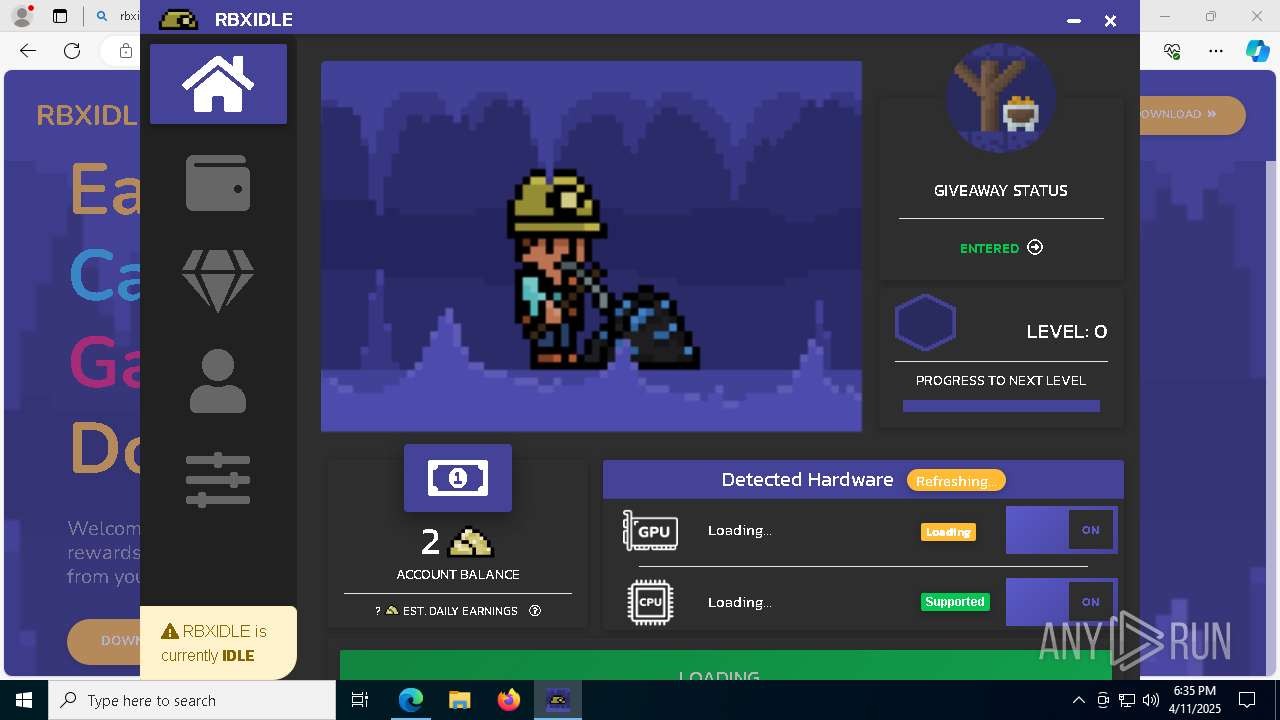
Task: Open the notification center
Action: point(1247,700)
